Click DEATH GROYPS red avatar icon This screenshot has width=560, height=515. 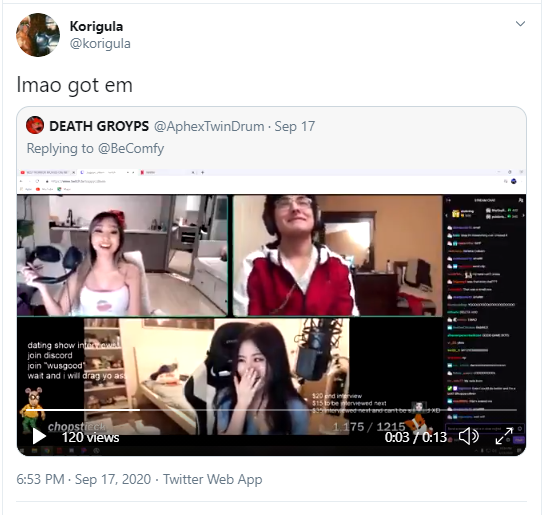click(35, 125)
